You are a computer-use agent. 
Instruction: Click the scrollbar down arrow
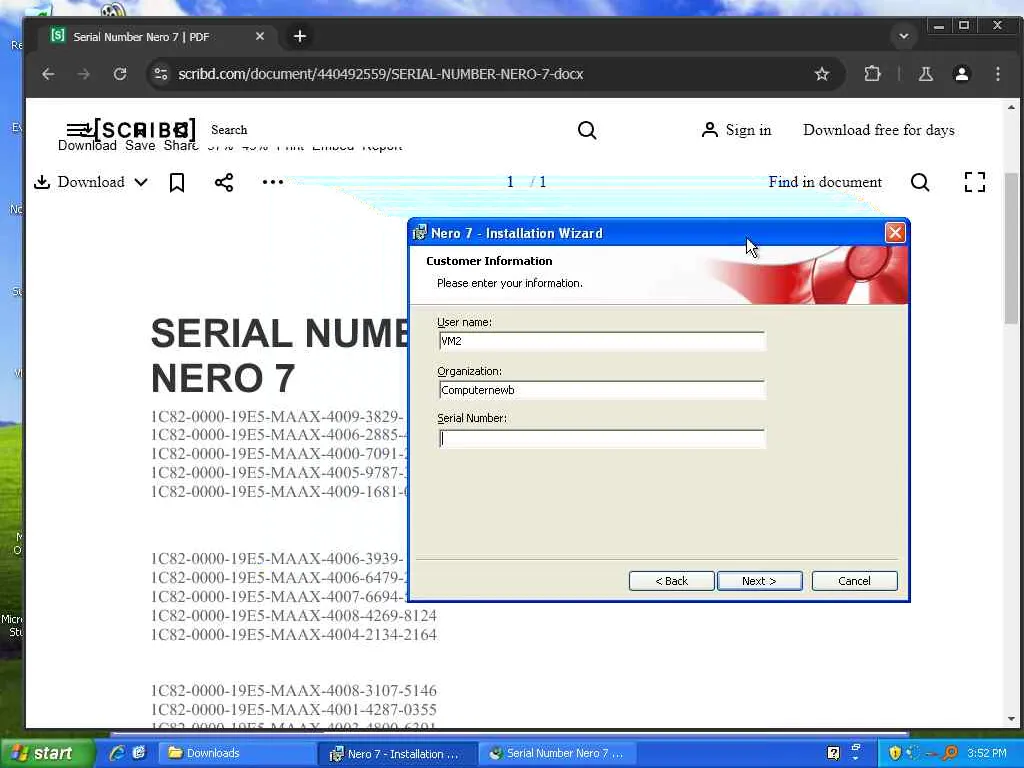click(x=1012, y=719)
